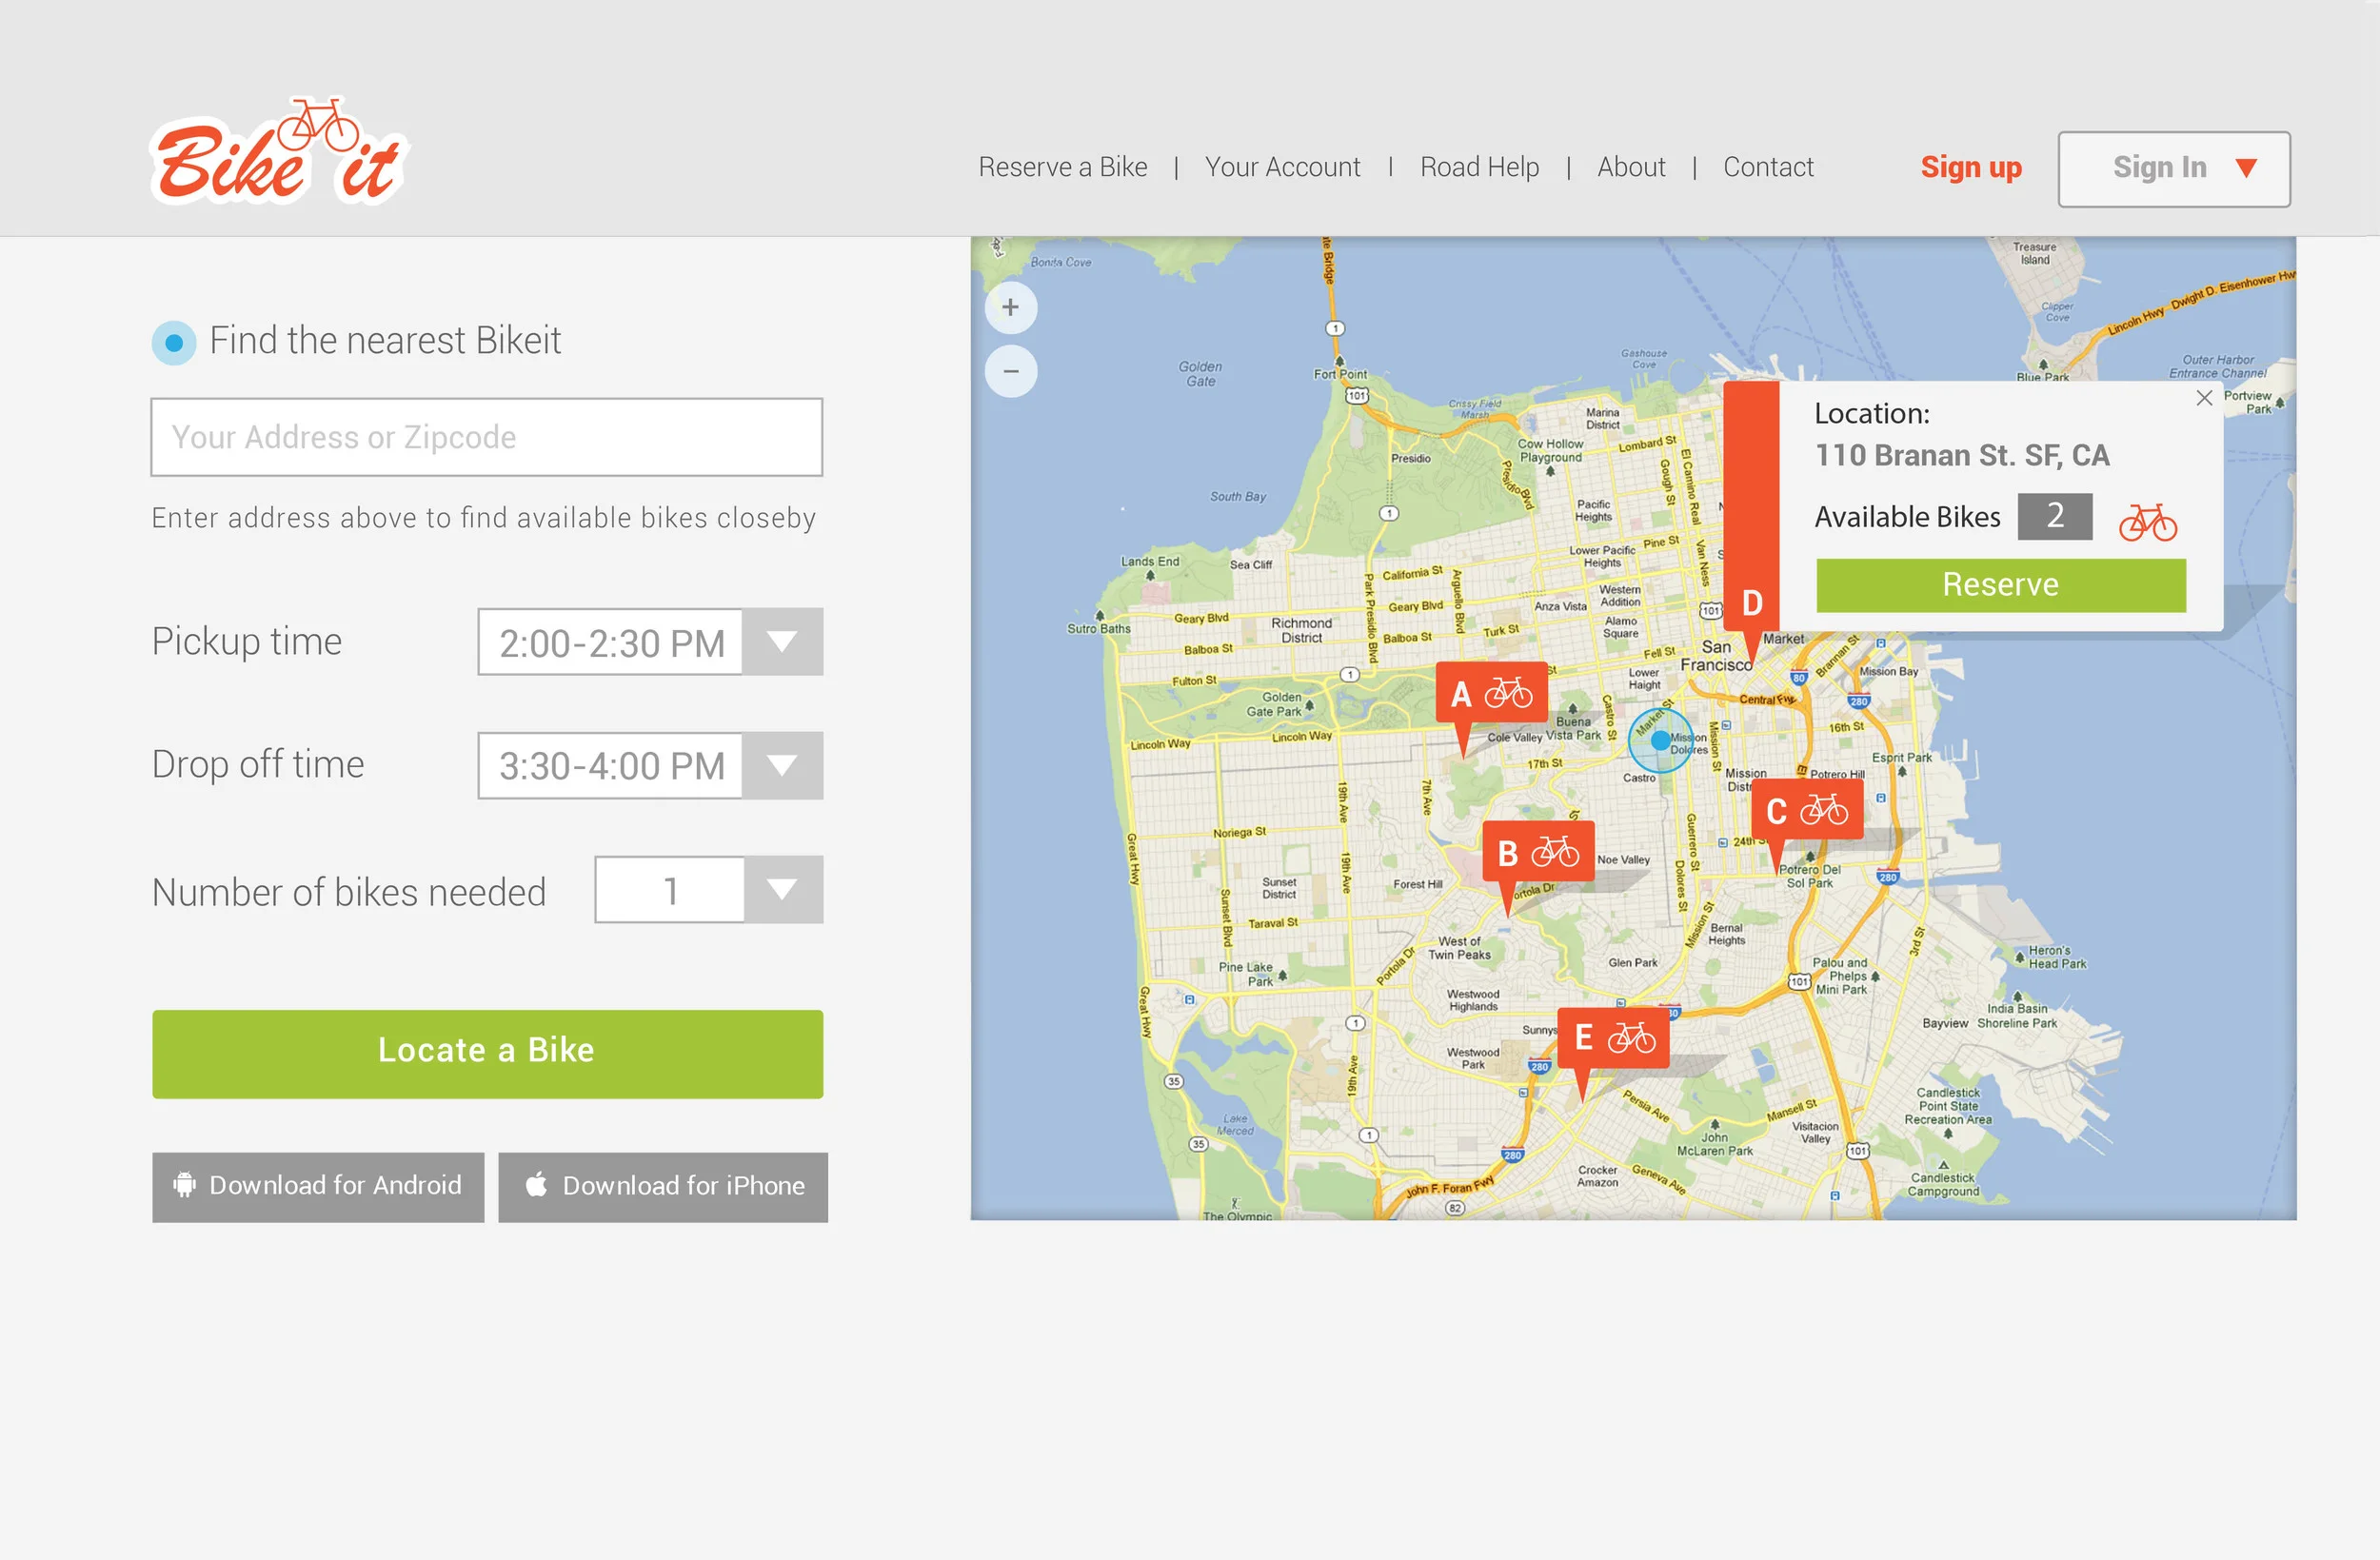Select Find the nearest Bikeit radio button
The width and height of the screenshot is (2380, 1560).
(174, 343)
